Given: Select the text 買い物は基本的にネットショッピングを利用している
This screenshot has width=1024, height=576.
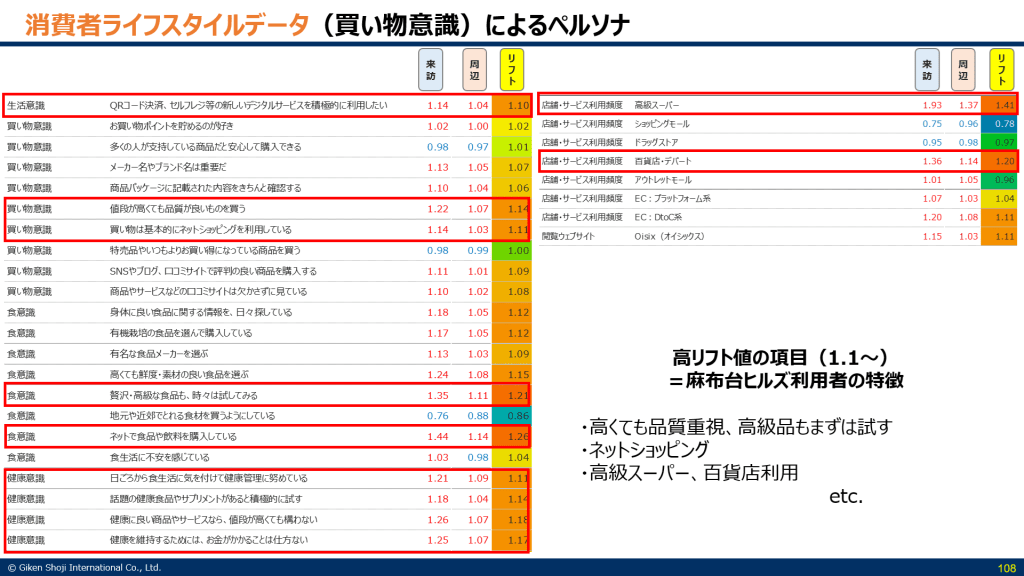Looking at the screenshot, I should [200, 230].
